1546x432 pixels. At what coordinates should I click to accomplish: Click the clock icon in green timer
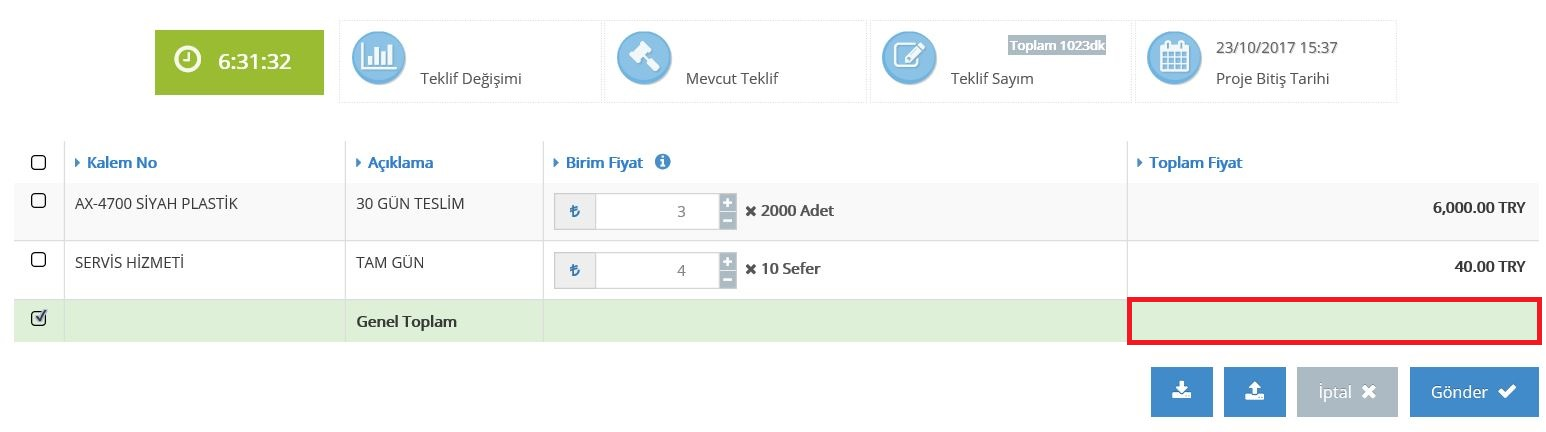pos(187,61)
